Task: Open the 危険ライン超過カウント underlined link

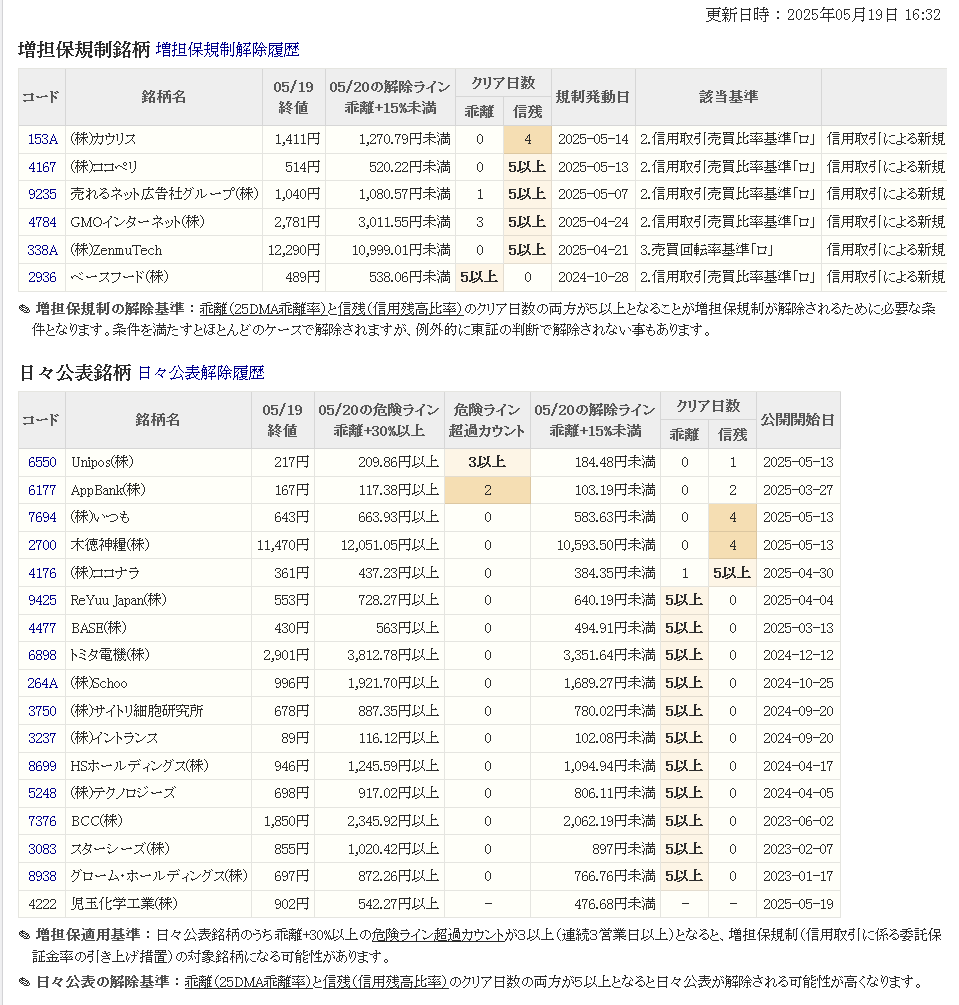Action: tap(438, 935)
